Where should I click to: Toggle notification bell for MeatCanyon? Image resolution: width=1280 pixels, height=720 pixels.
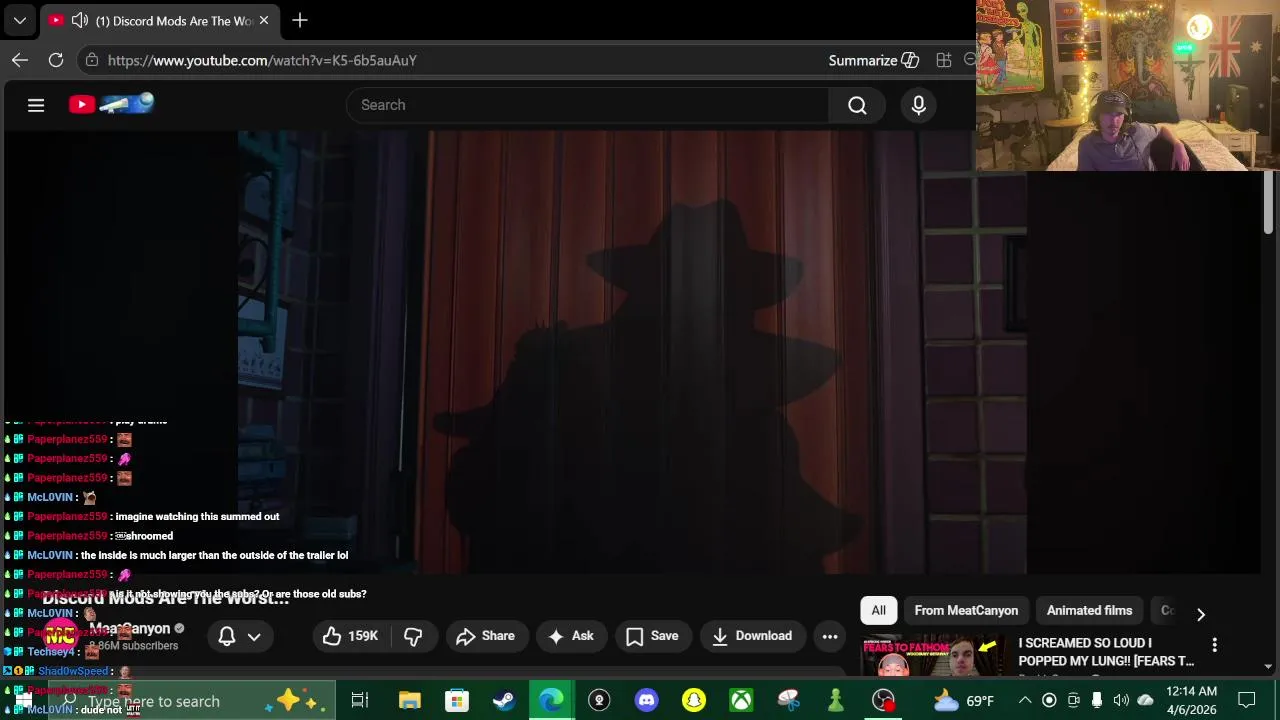pyautogui.click(x=227, y=636)
